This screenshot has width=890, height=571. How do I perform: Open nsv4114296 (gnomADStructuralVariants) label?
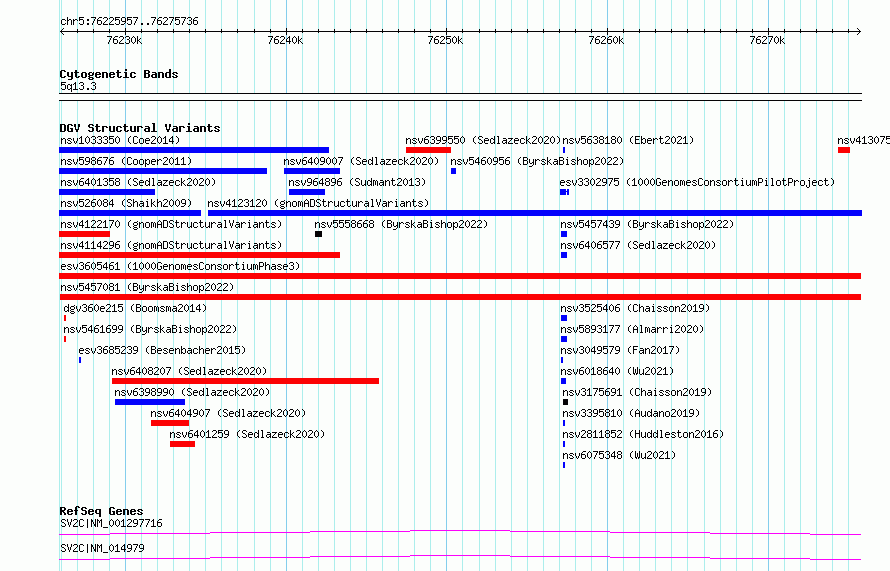tap(171, 245)
